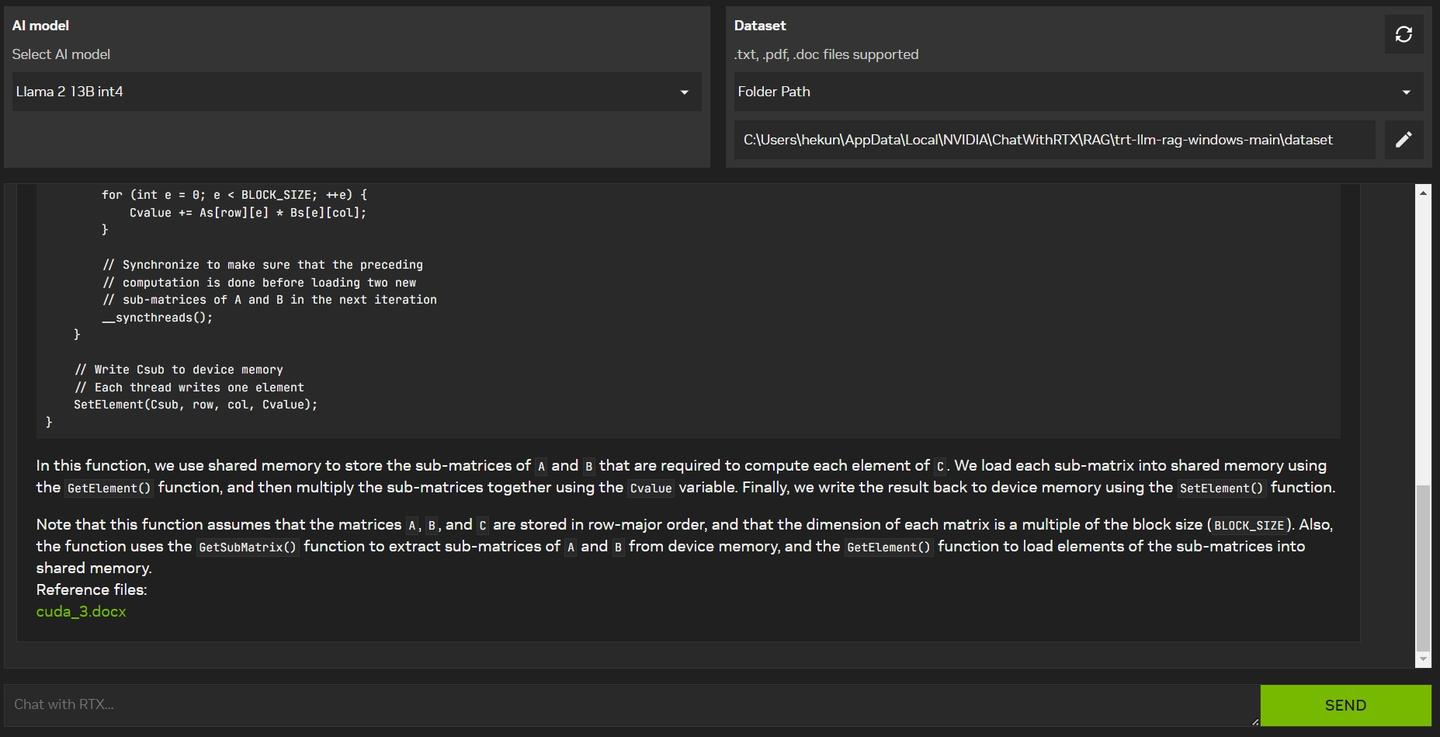
Task: Click the Folder Path dropdown caret arrow
Action: click(1406, 92)
